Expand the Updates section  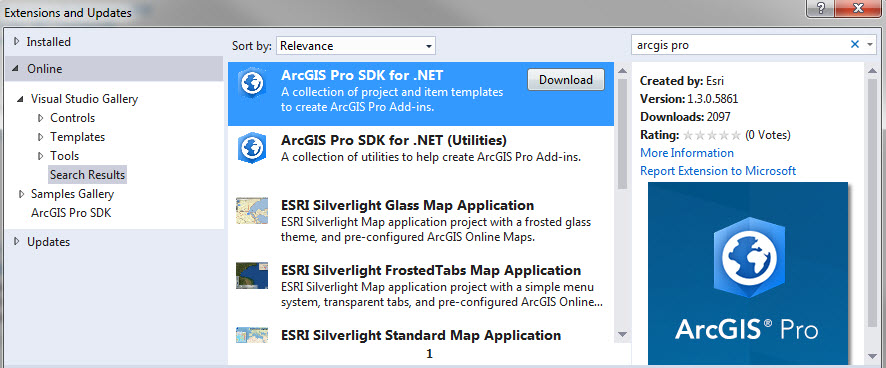(16, 241)
